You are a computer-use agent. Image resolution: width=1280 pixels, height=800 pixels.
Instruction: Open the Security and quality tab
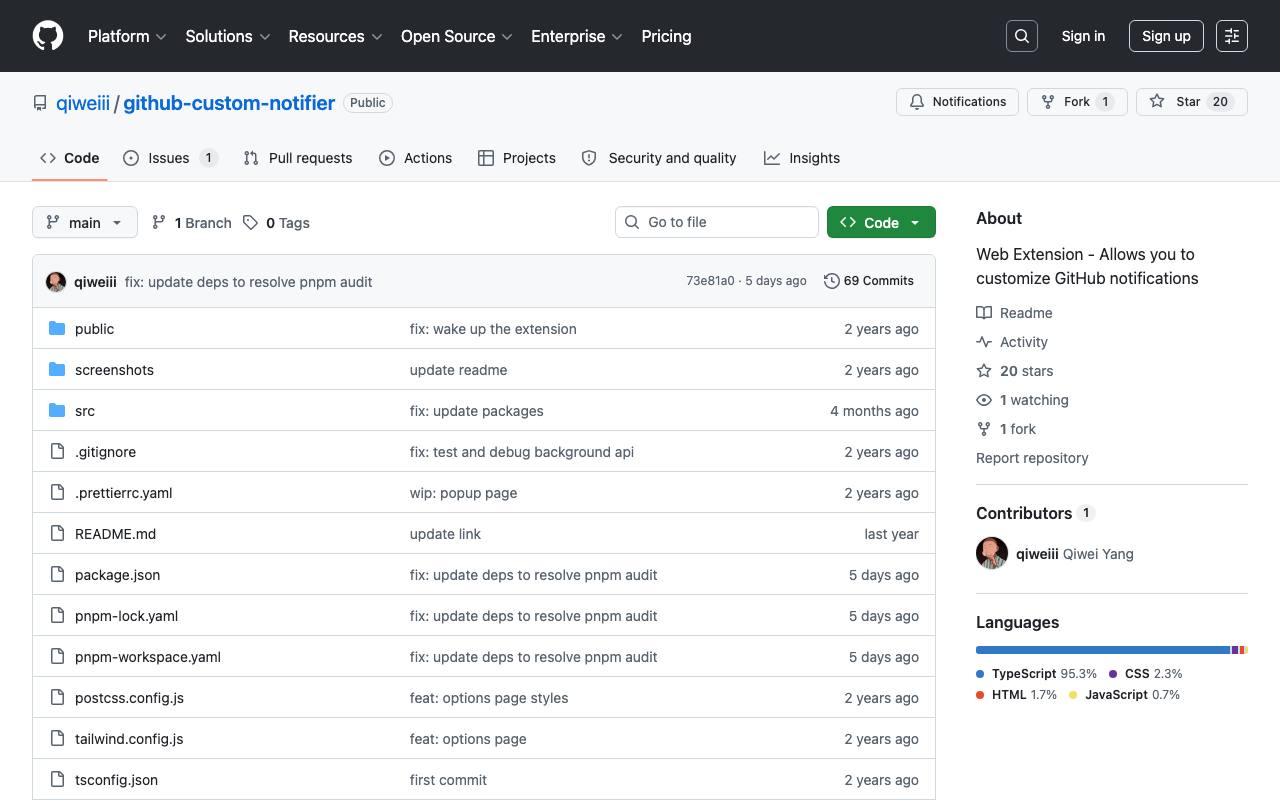(659, 158)
